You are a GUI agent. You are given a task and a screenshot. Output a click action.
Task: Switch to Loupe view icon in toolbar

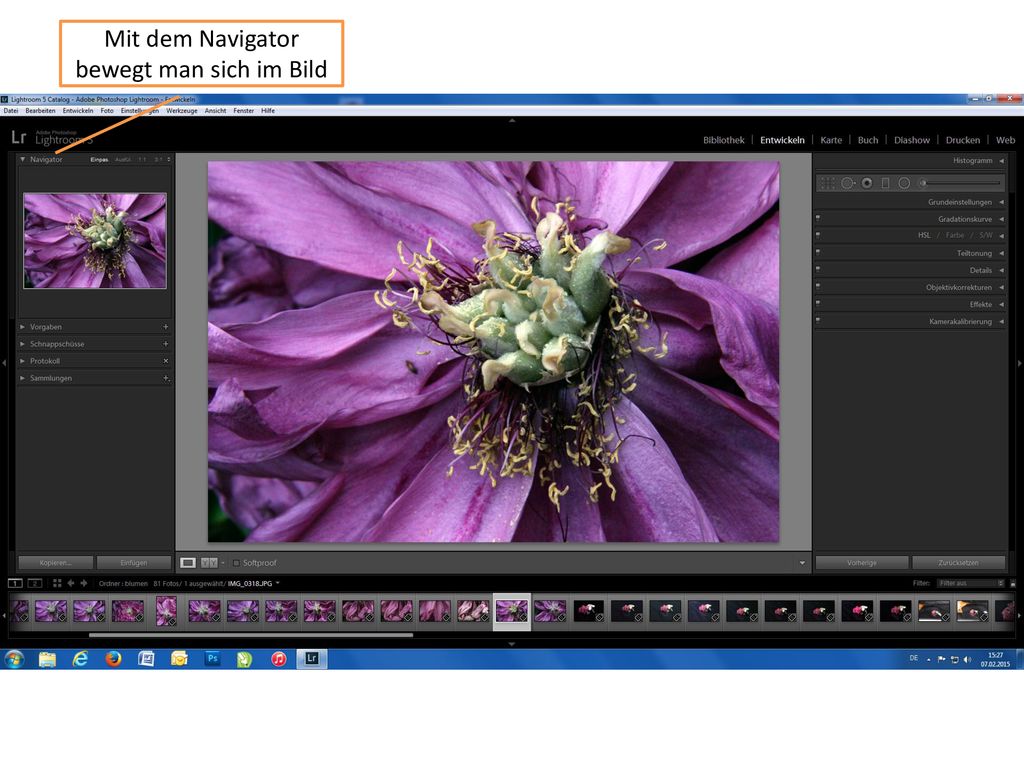[188, 562]
